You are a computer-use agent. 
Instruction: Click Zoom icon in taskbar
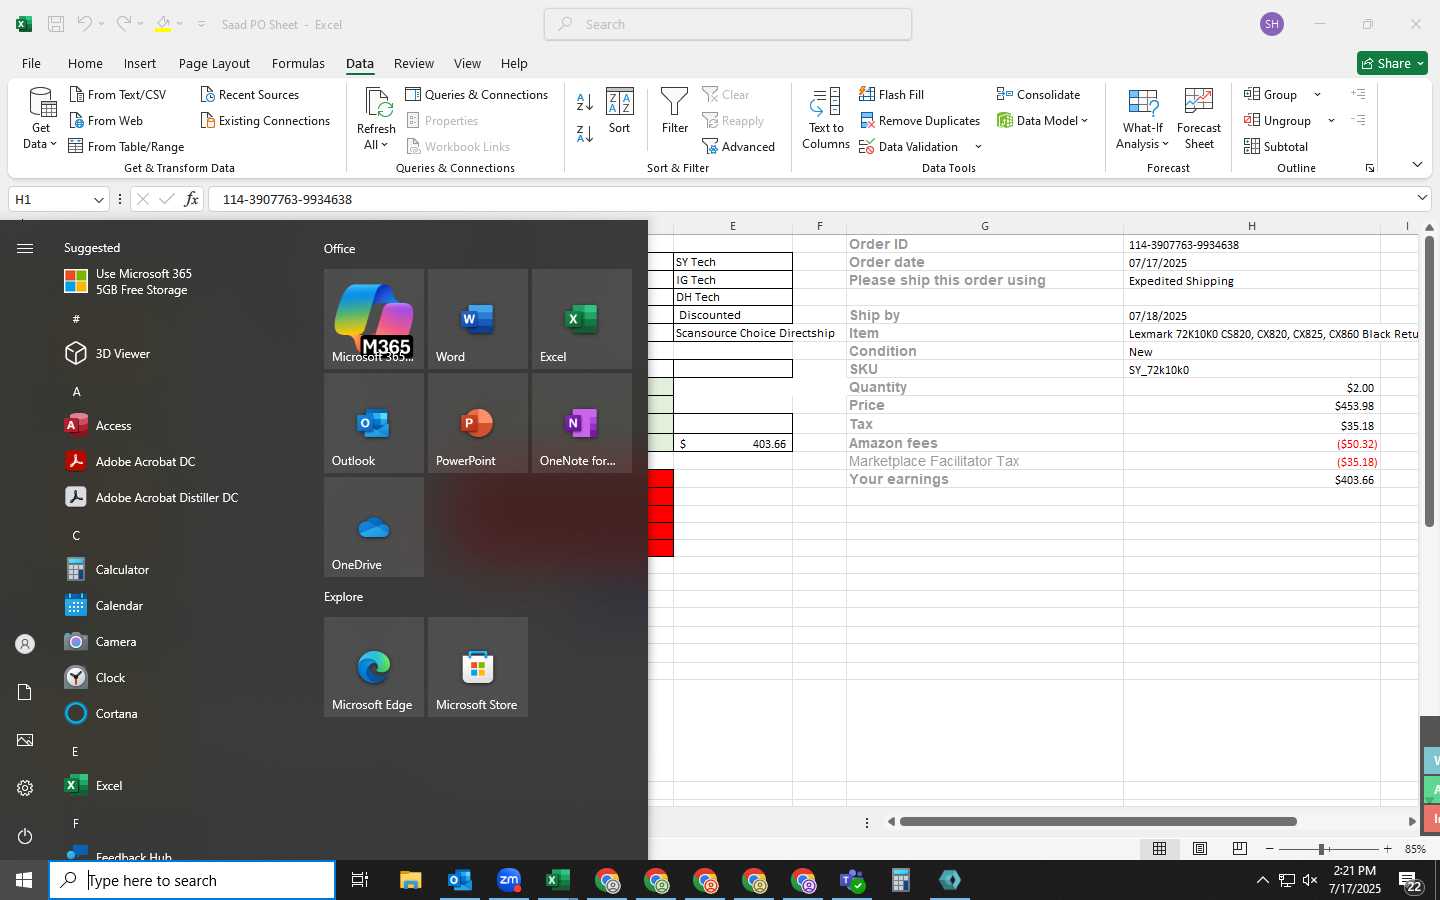[509, 880]
